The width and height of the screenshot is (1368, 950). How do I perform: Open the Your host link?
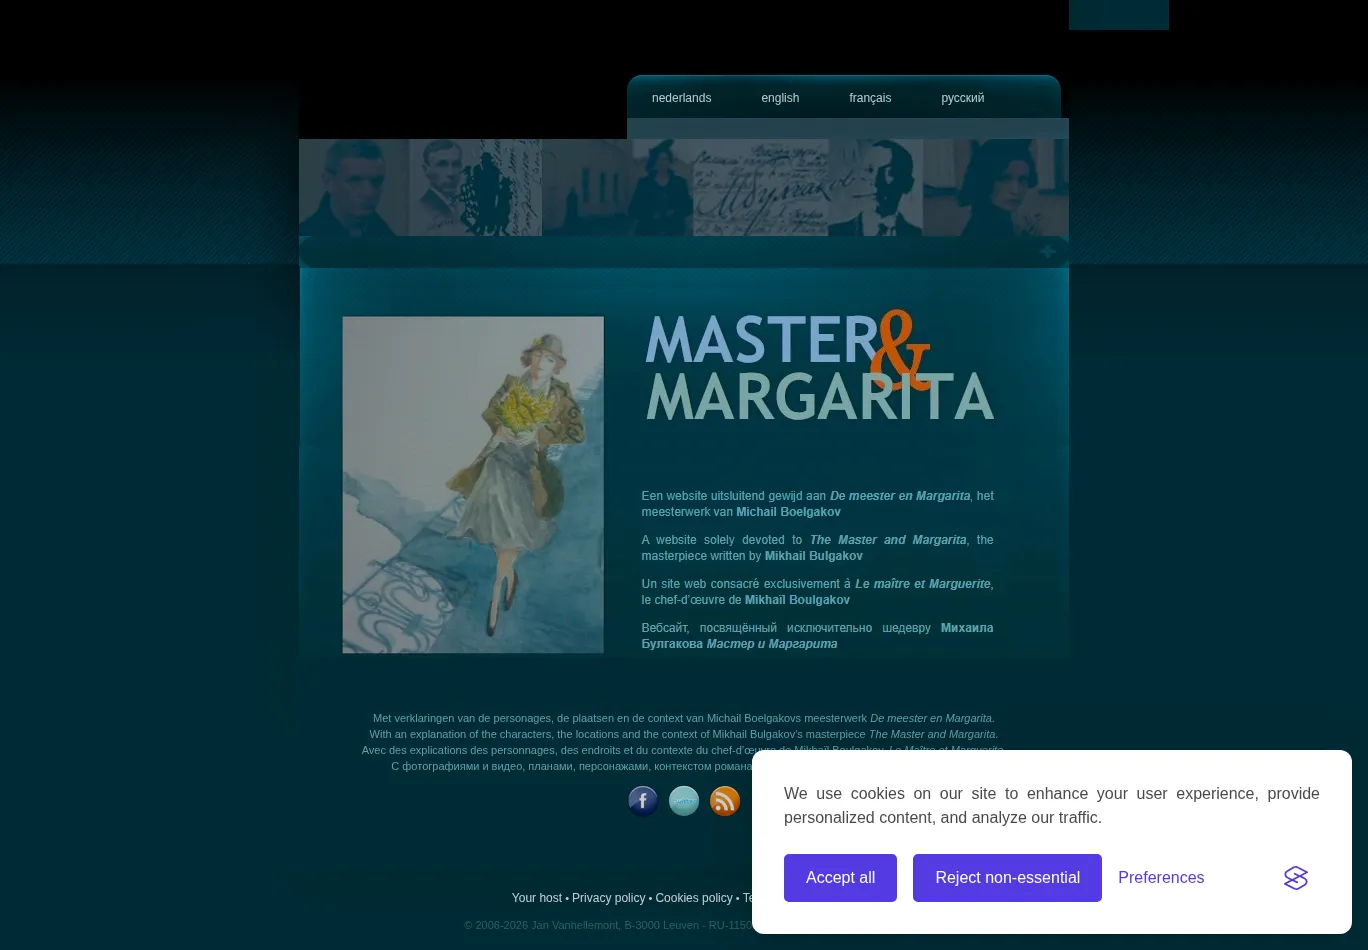point(537,898)
